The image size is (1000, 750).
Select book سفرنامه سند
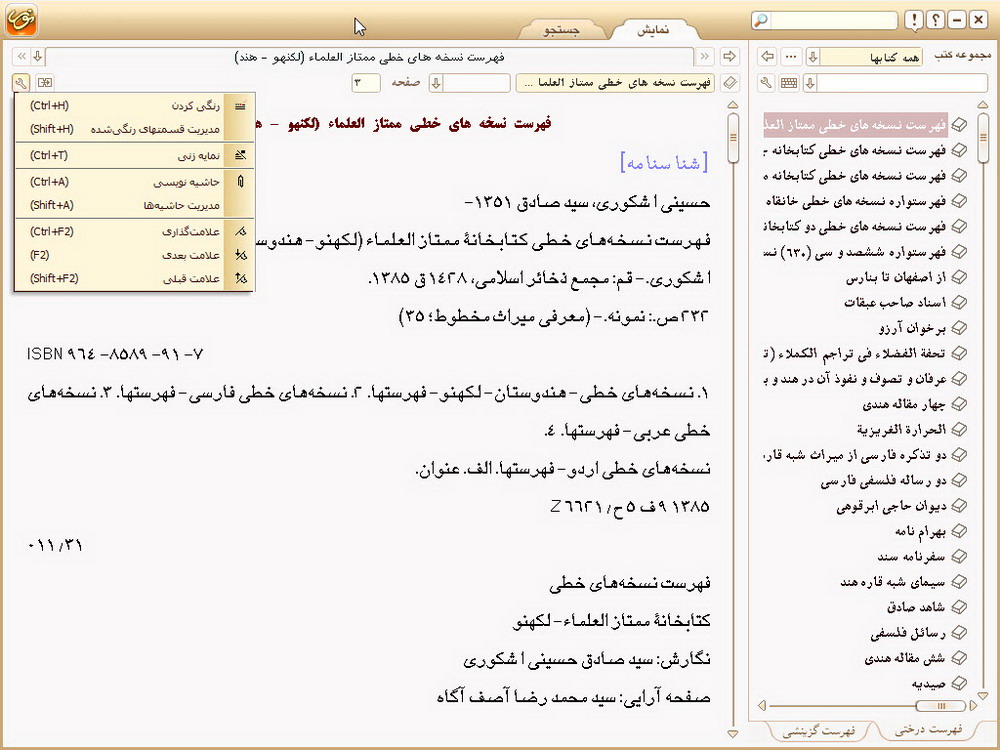point(911,556)
